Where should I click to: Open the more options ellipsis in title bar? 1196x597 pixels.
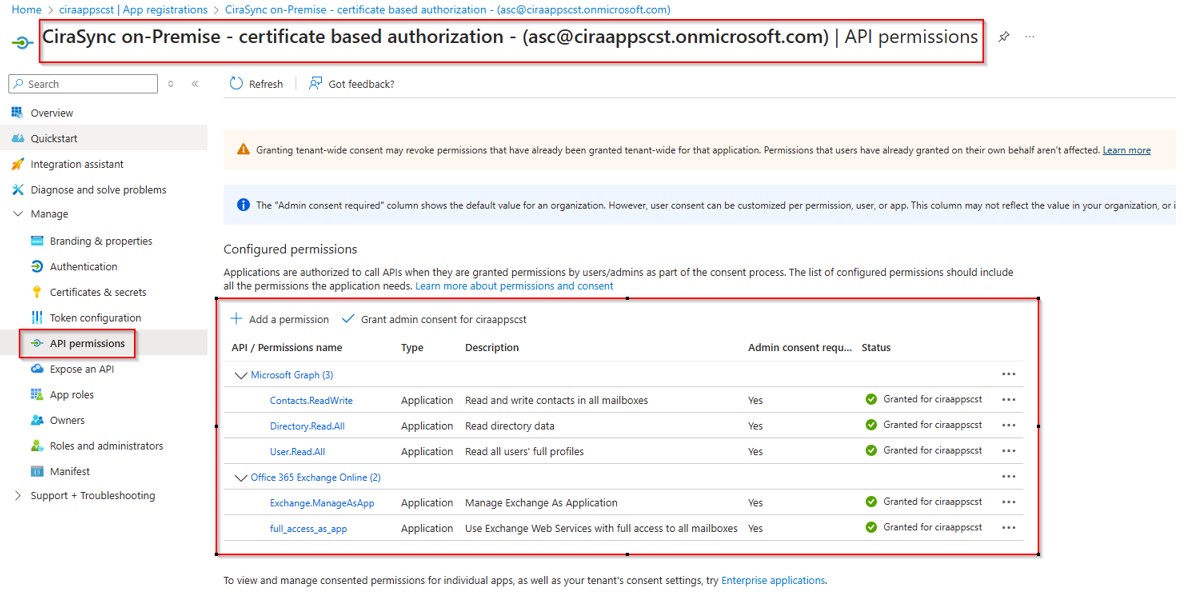(x=1030, y=37)
